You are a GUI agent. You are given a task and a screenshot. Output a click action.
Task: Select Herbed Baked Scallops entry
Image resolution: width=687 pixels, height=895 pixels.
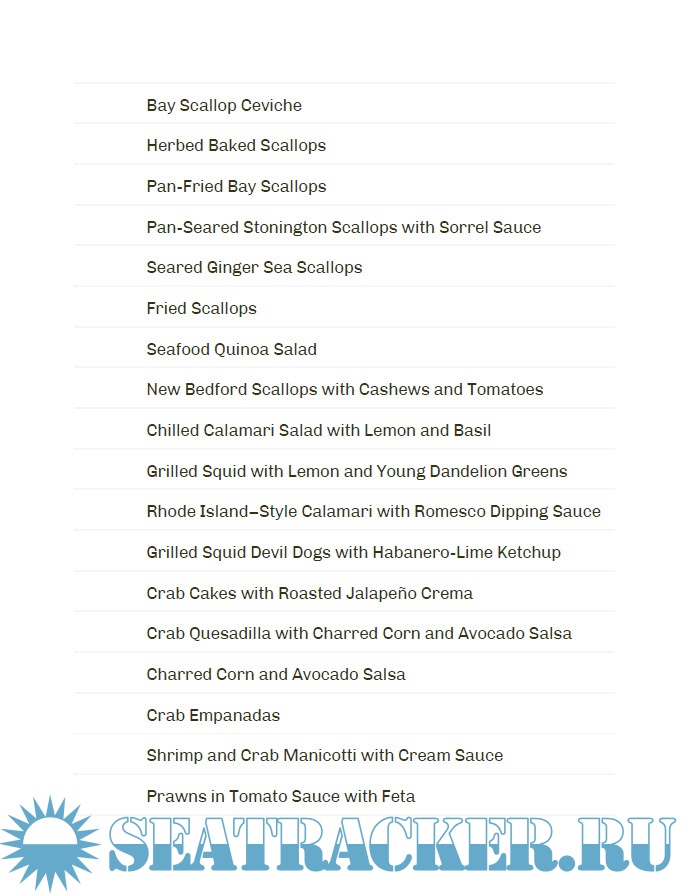(236, 145)
